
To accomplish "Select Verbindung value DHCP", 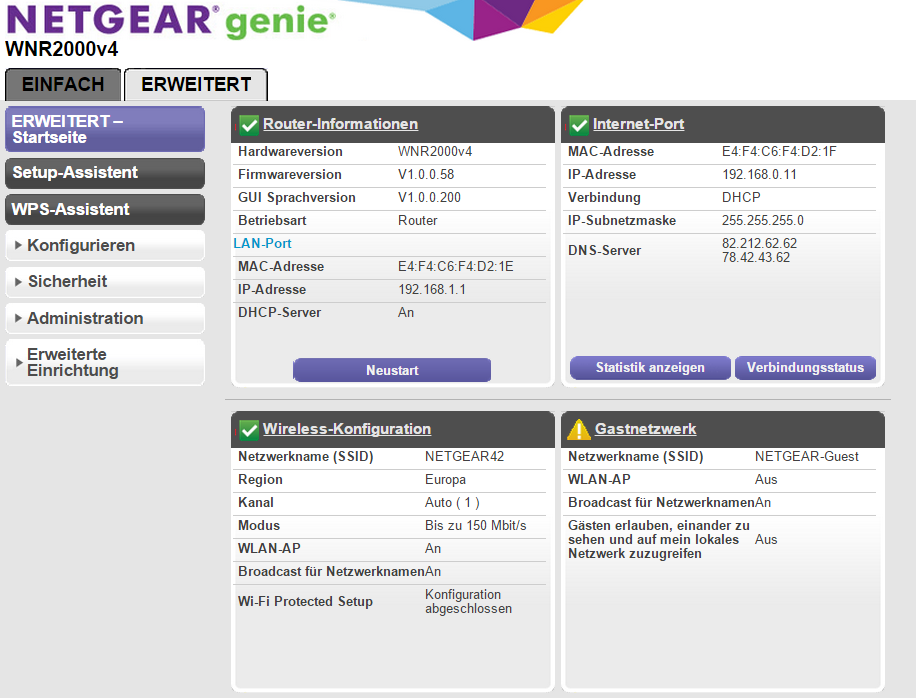I will pos(741,197).
